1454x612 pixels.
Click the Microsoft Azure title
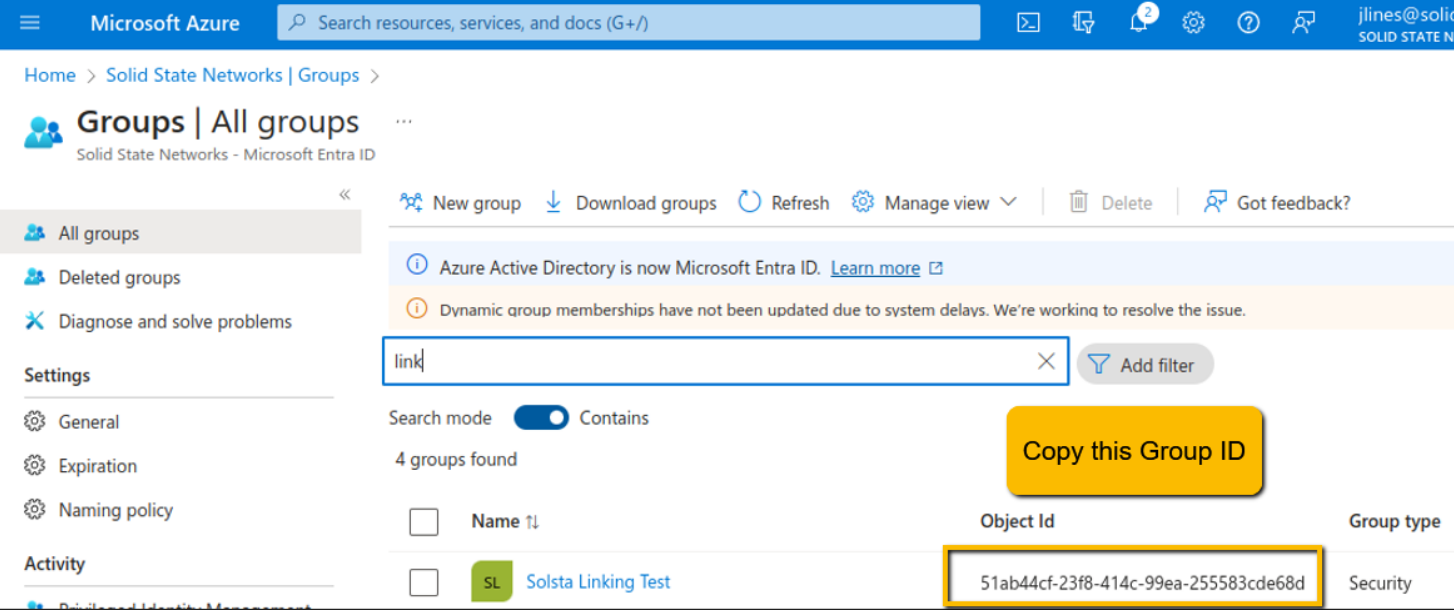[165, 23]
